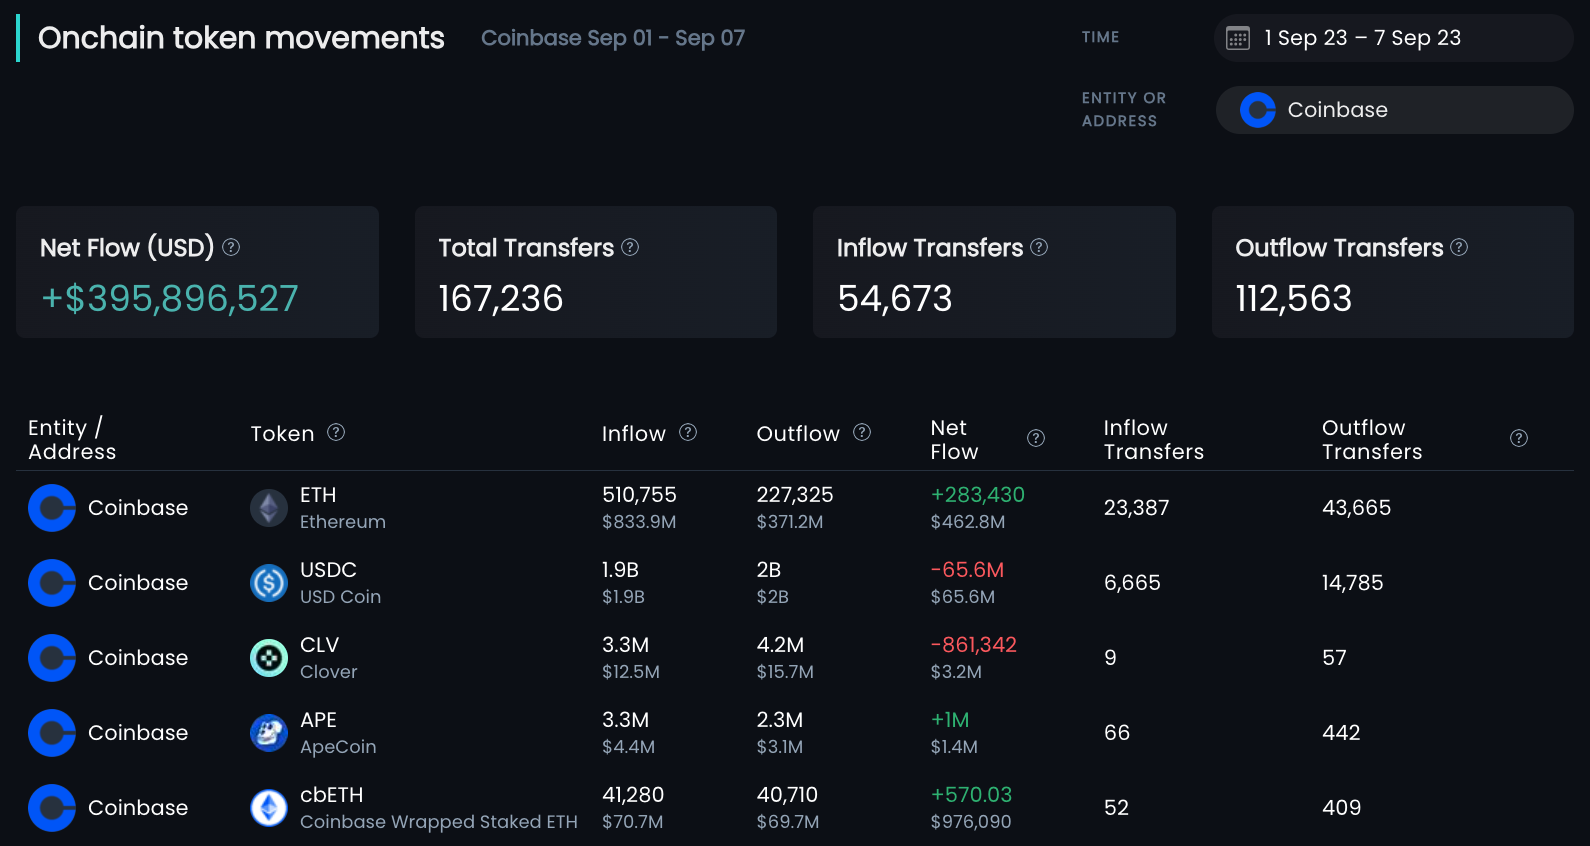Click the Clover CLV token icon
This screenshot has width=1590, height=846.
coord(269,658)
